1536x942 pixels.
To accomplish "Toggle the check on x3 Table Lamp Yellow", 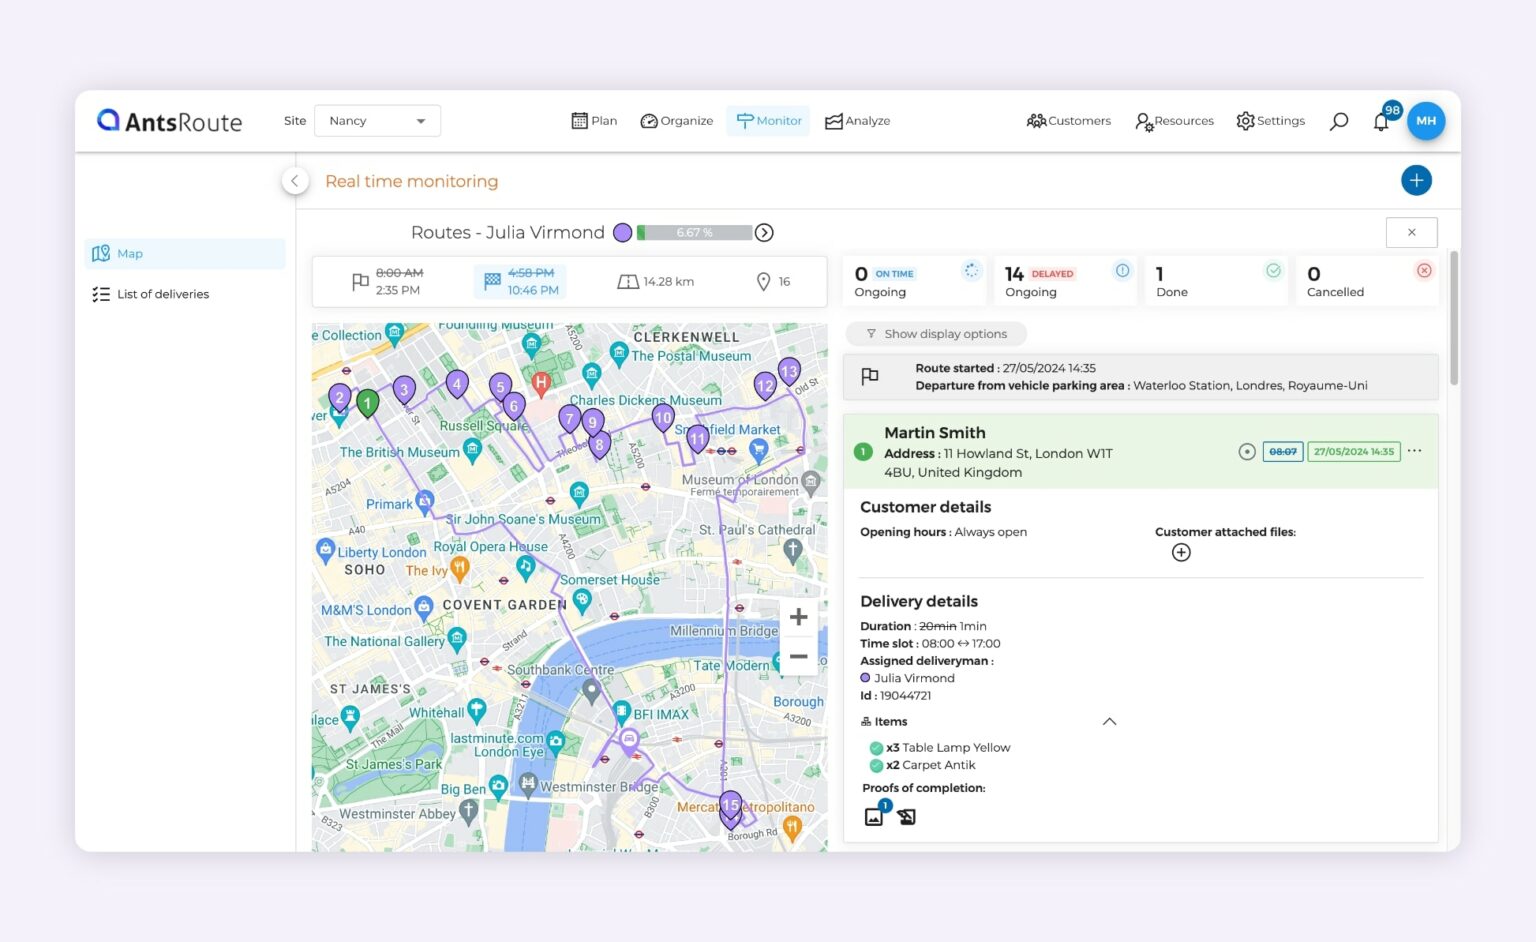I will [x=878, y=747].
